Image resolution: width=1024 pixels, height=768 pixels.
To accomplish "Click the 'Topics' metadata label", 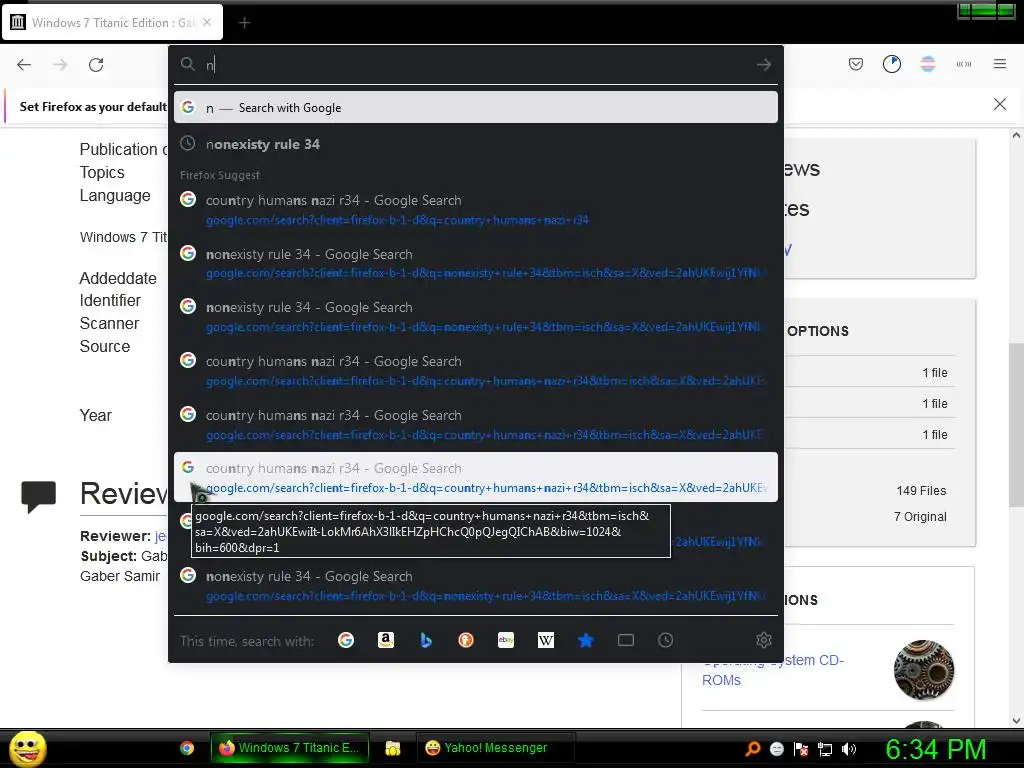I will click(102, 172).
